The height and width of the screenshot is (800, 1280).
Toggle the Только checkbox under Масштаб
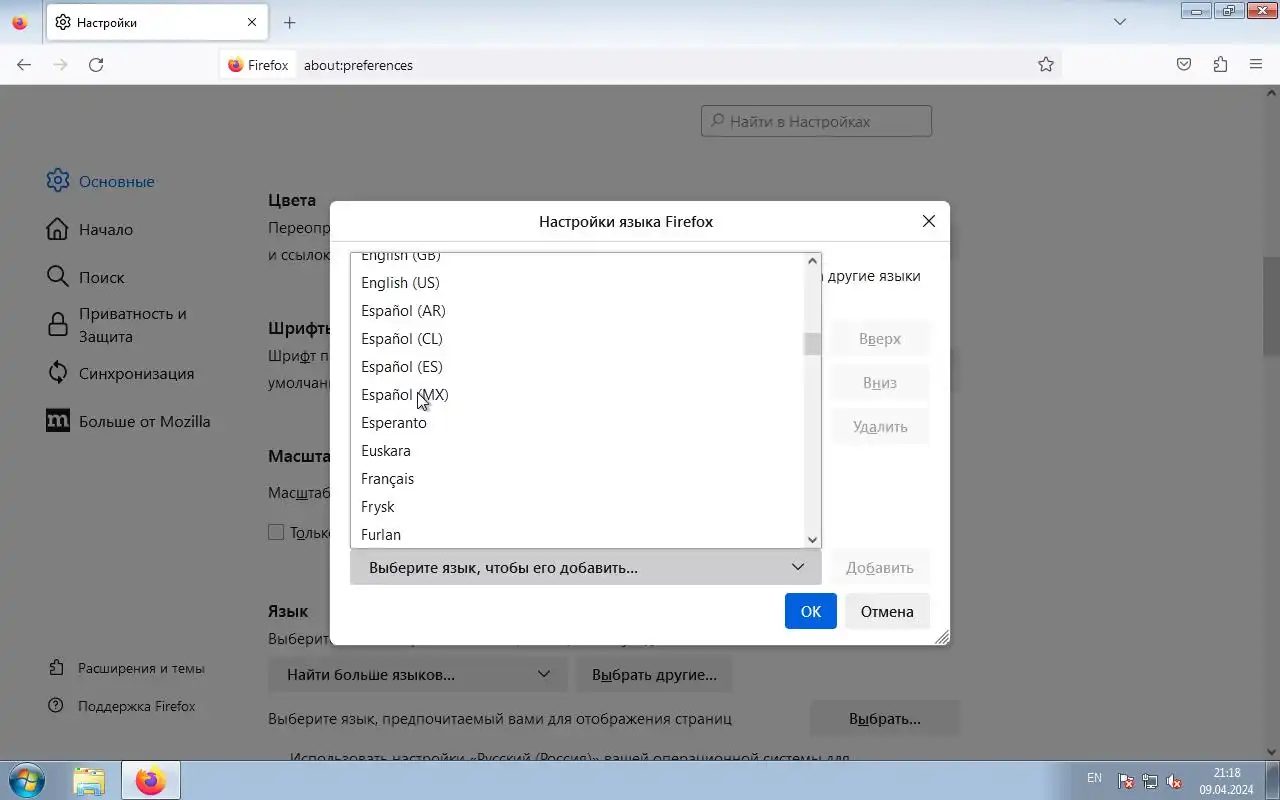click(276, 532)
